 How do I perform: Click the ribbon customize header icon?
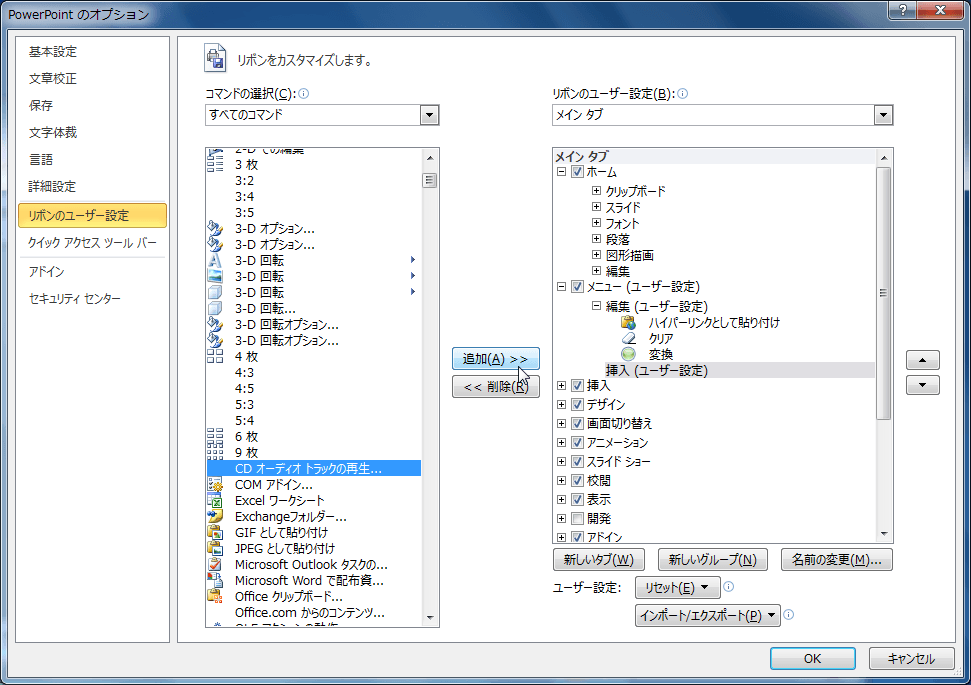[x=216, y=59]
